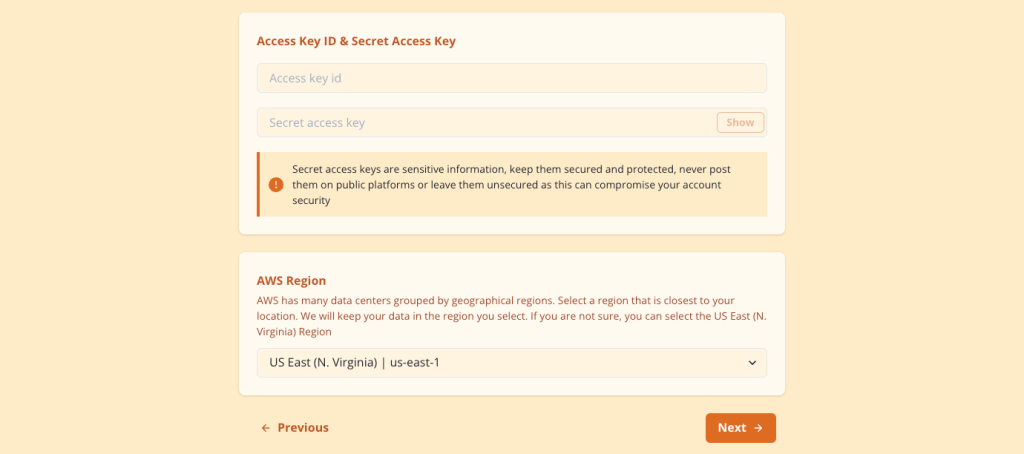Toggle secret key visibility with Show

[740, 122]
